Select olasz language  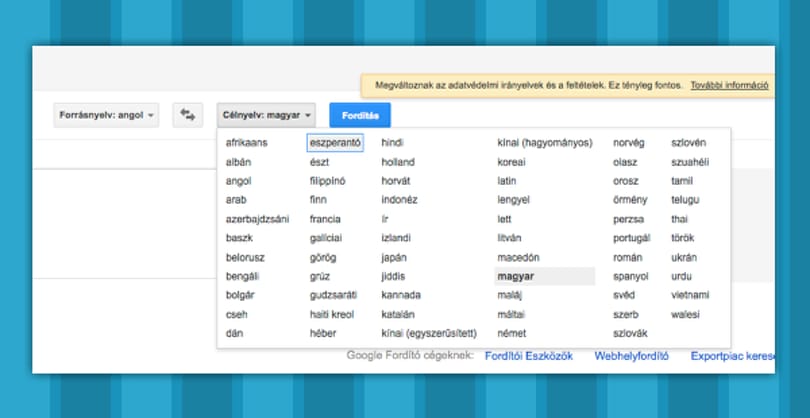[x=625, y=162]
